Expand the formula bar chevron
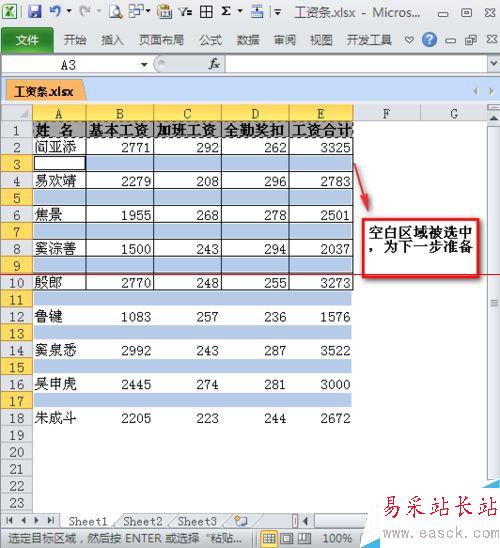The height and width of the screenshot is (548, 500). 493,64
